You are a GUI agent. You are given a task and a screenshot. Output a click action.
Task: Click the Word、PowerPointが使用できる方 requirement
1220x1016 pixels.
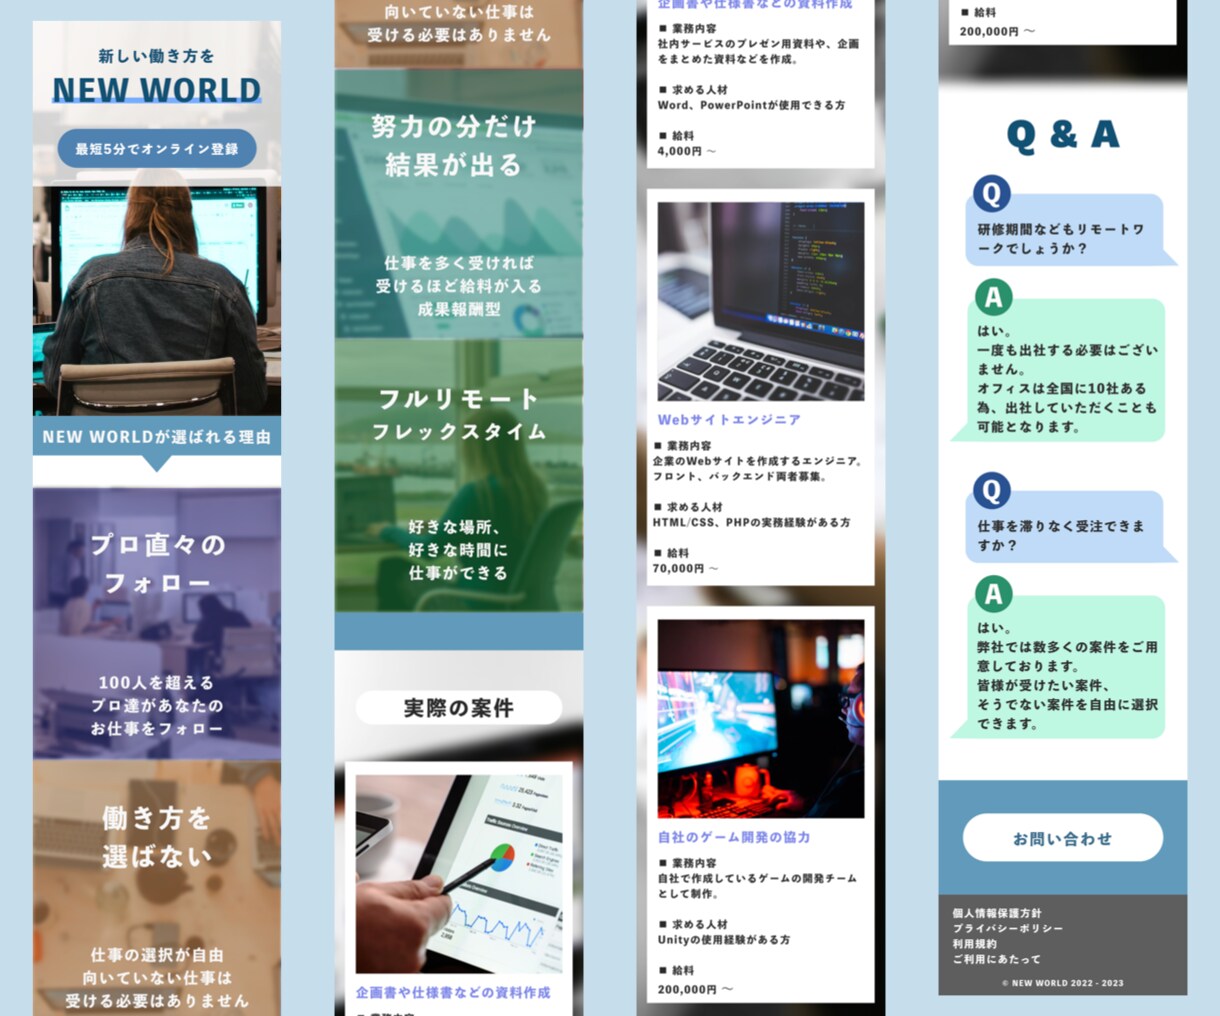(x=751, y=105)
